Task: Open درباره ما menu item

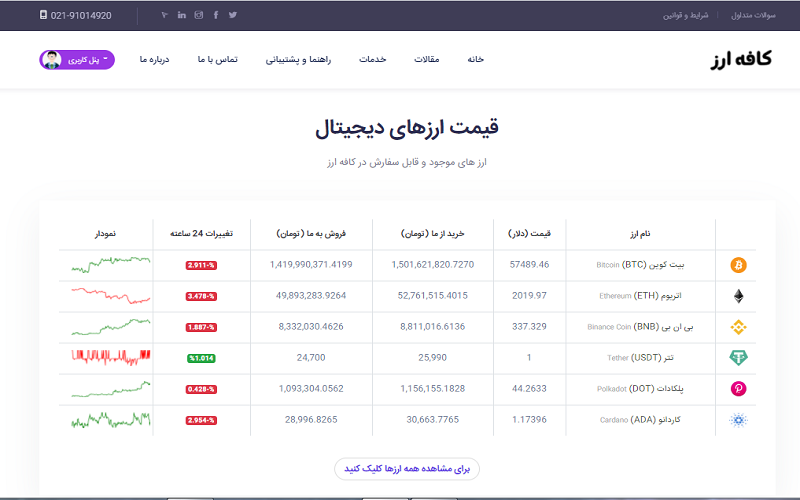Action: 155,59
